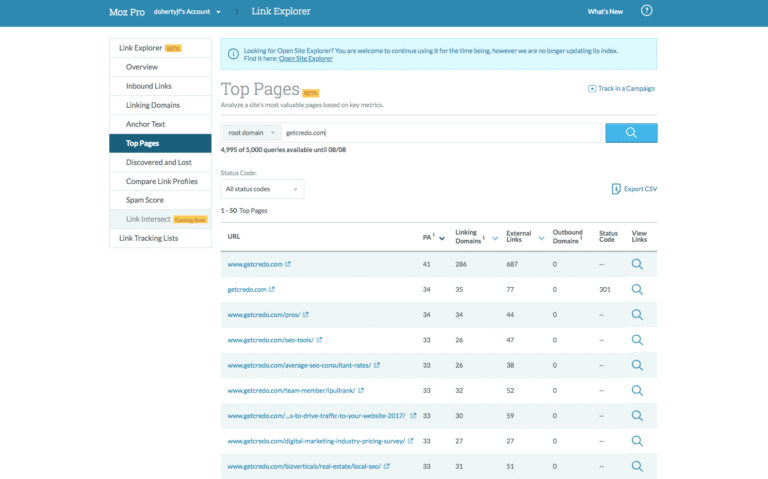
Task: Click external-link icon beside drive-traffic-to-your-website-2017 URL
Action: click(413, 415)
